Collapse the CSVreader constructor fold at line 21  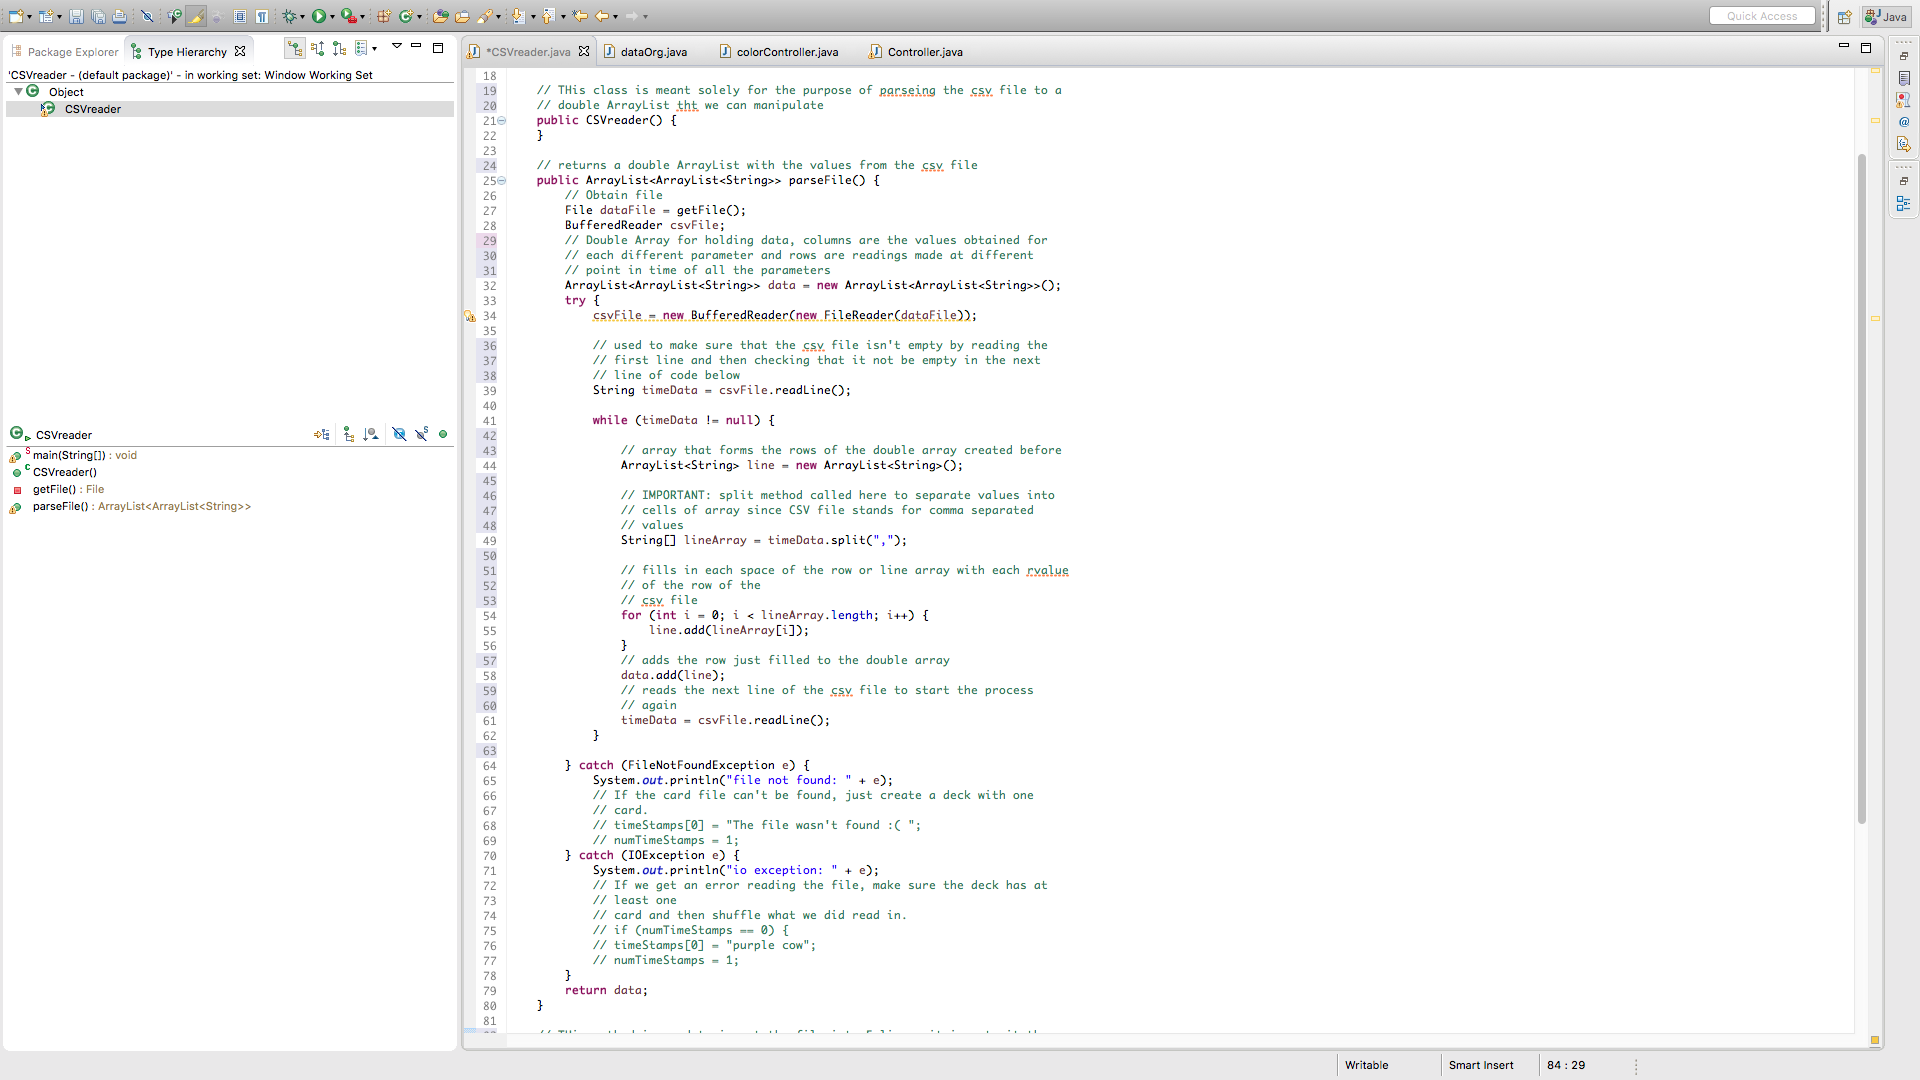[502, 121]
